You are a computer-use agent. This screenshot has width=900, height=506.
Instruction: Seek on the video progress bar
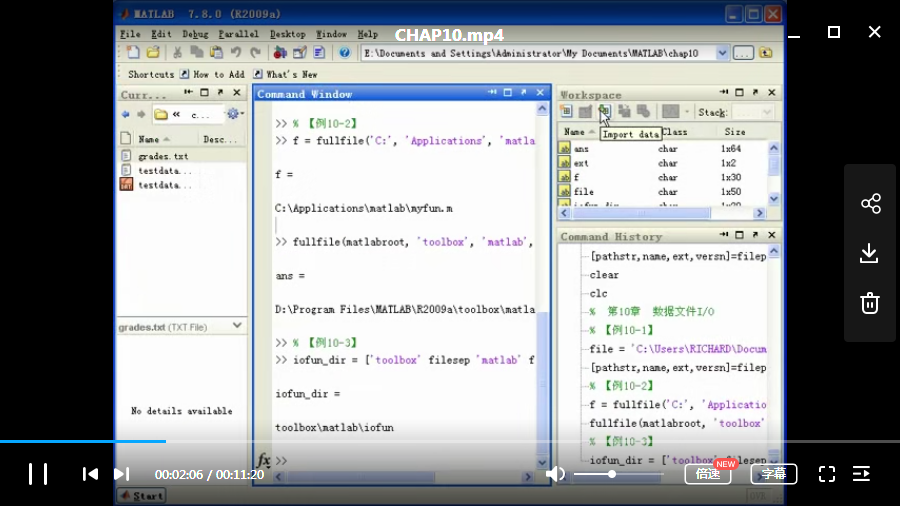pos(450,441)
